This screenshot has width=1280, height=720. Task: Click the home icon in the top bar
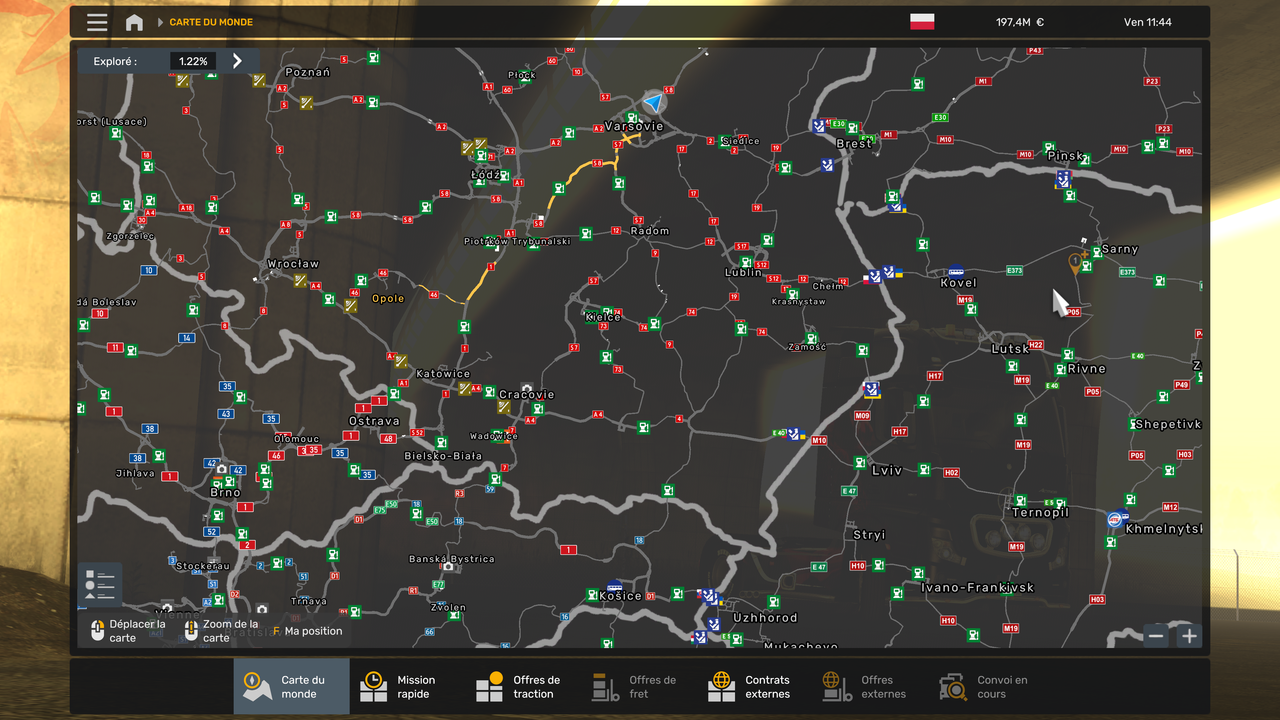133,22
